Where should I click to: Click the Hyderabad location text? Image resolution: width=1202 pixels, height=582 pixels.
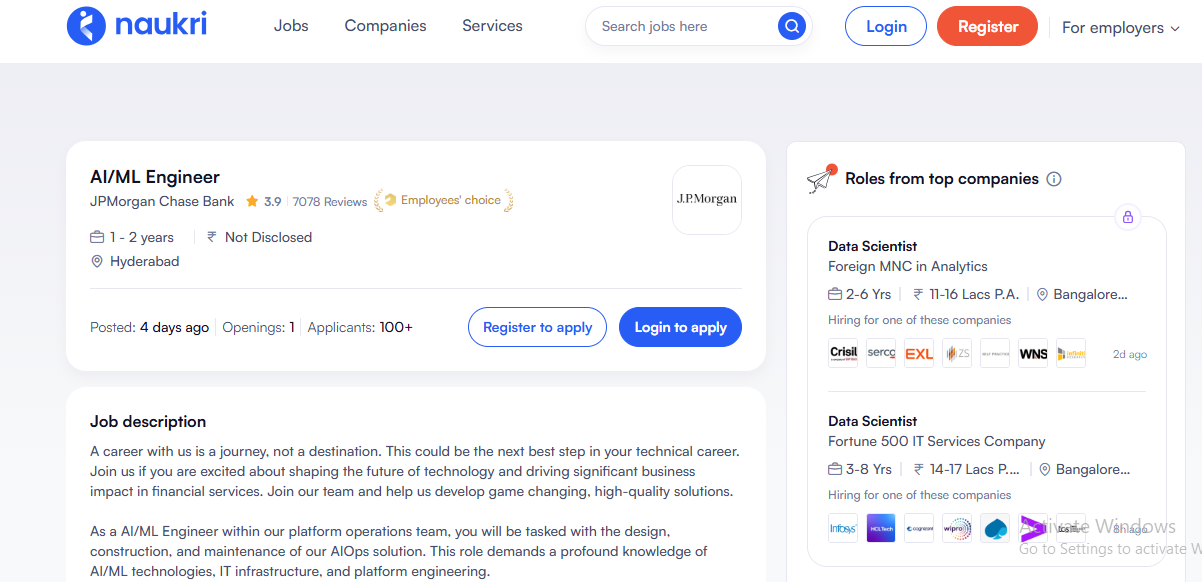[x=145, y=261]
